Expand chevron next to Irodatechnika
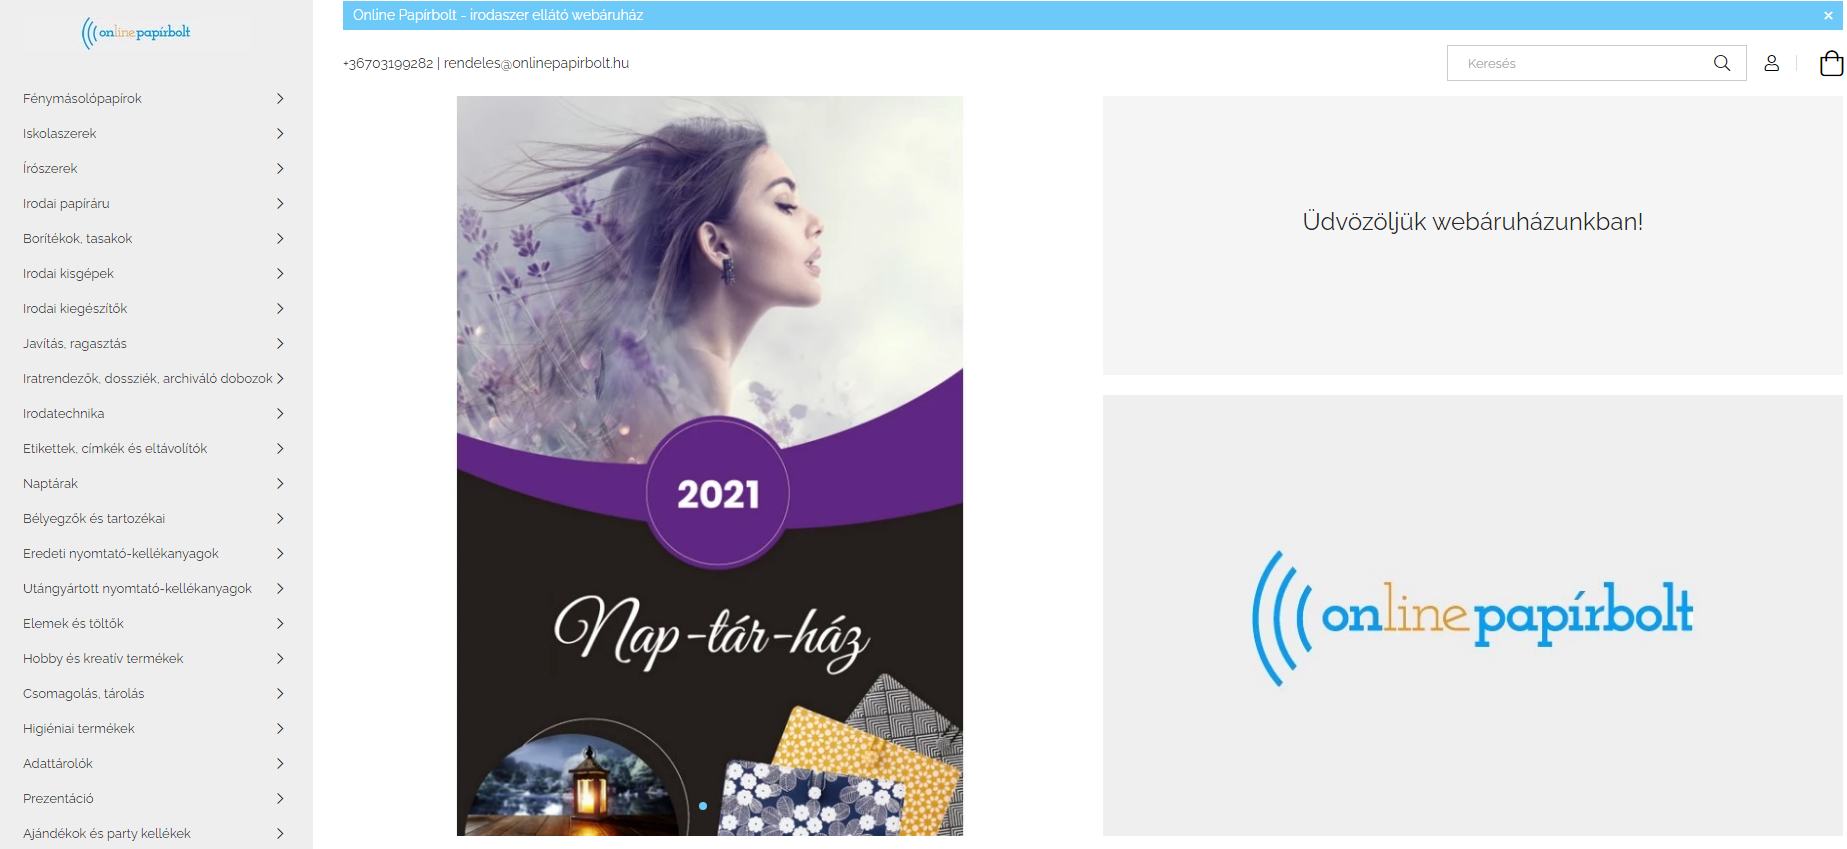This screenshot has height=849, width=1847. 280,413
